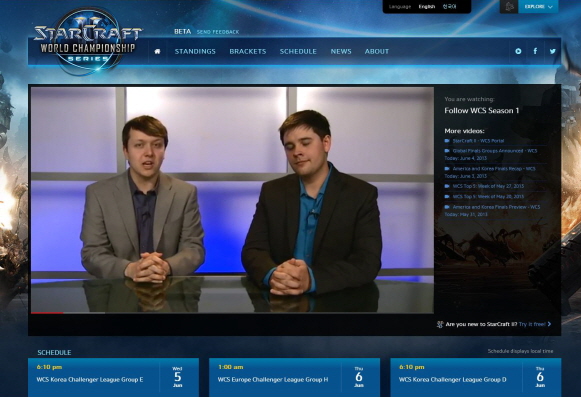Screen dimensions: 581x397
Task: Click the Wed 5 Jun date block
Action: (x=177, y=377)
